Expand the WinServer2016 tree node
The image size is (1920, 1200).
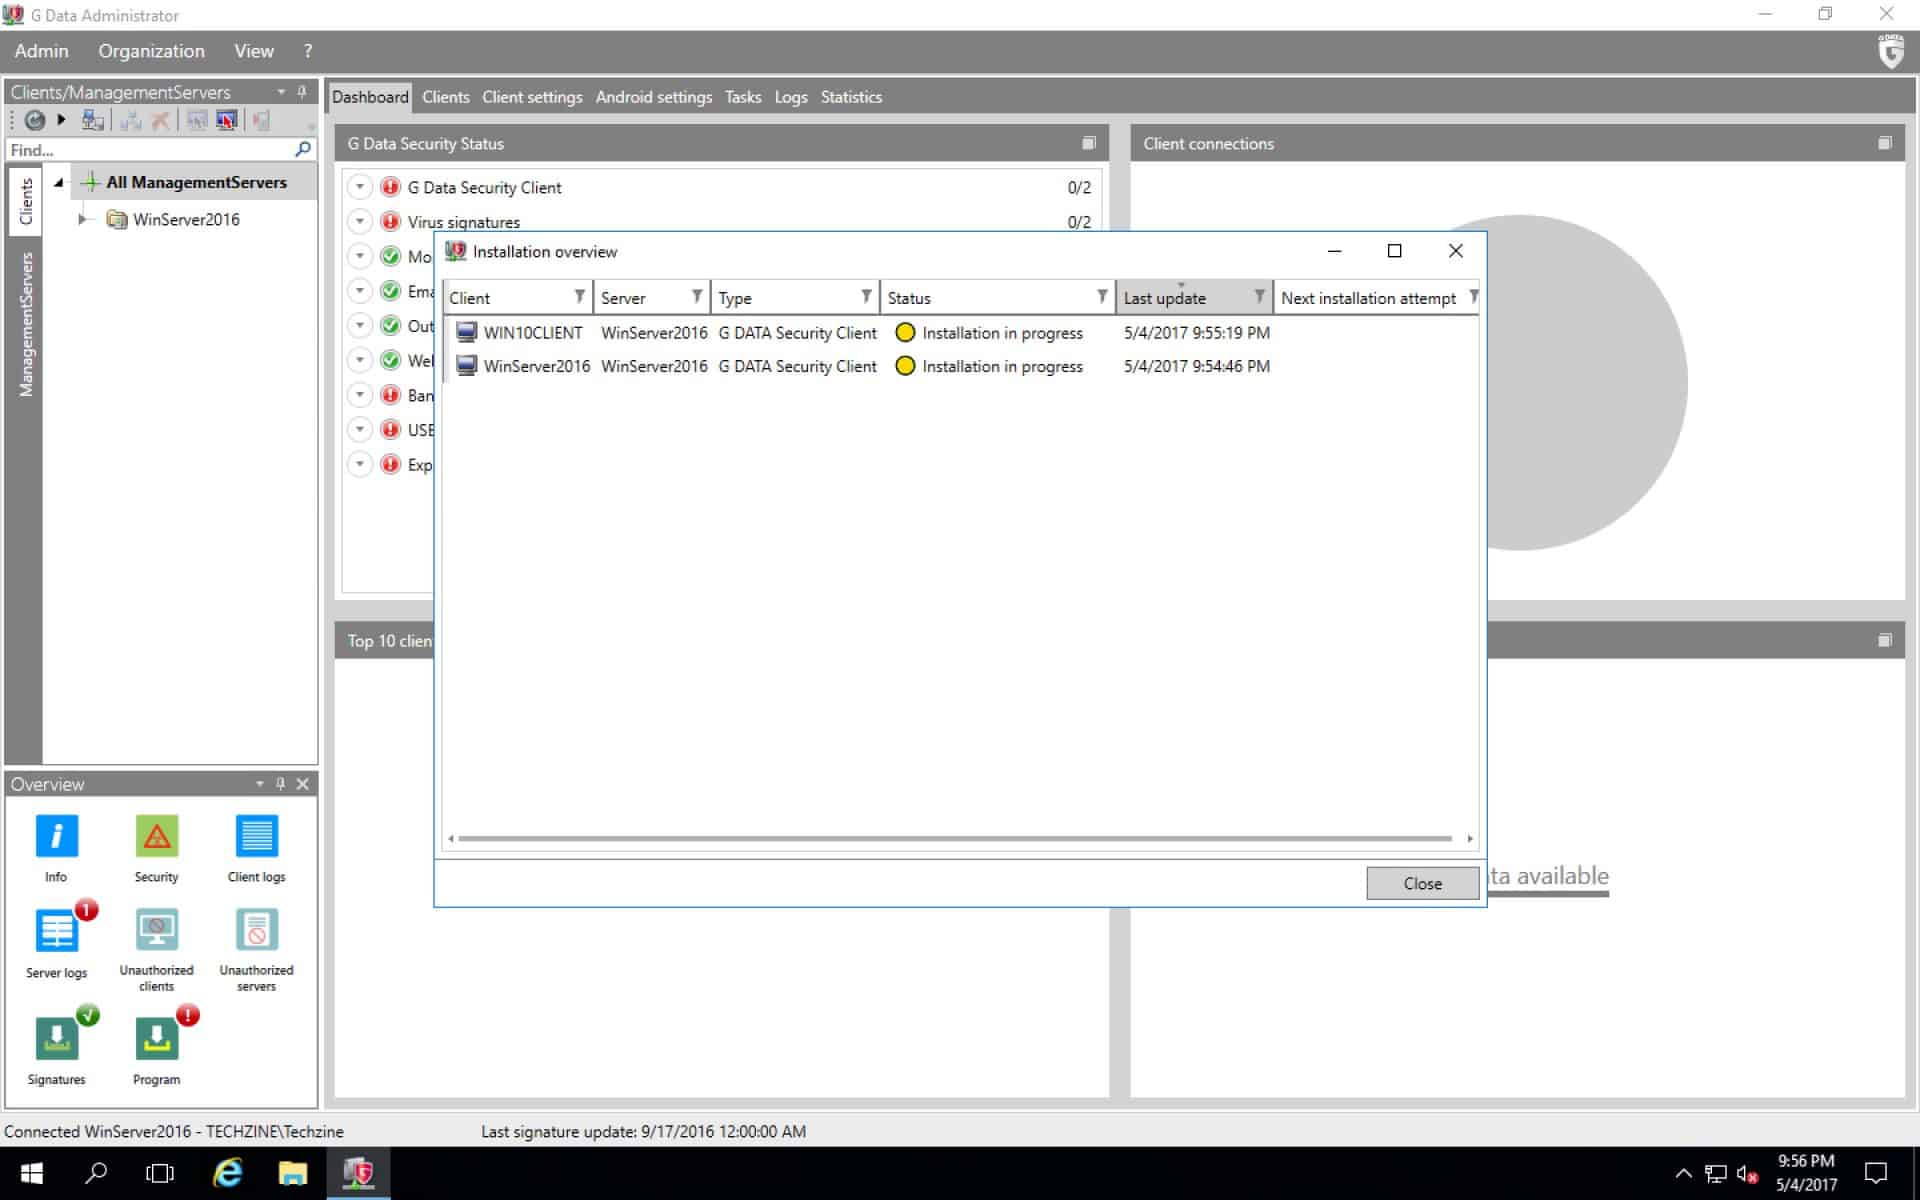coord(84,219)
